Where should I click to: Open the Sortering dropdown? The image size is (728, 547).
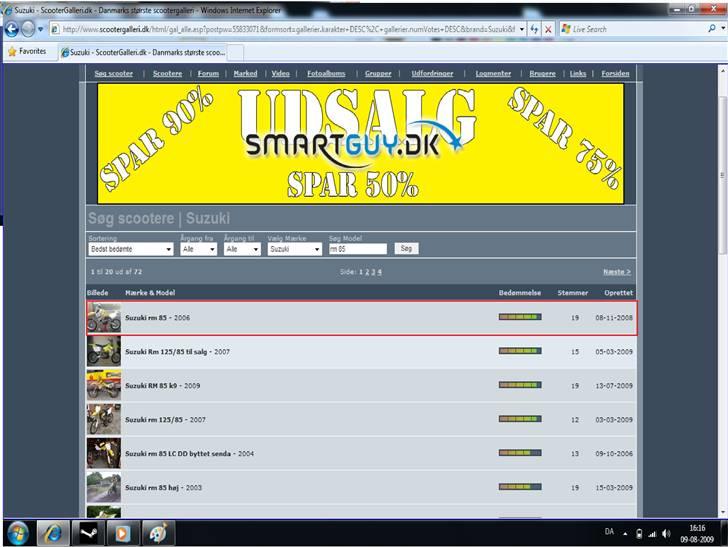click(x=131, y=249)
